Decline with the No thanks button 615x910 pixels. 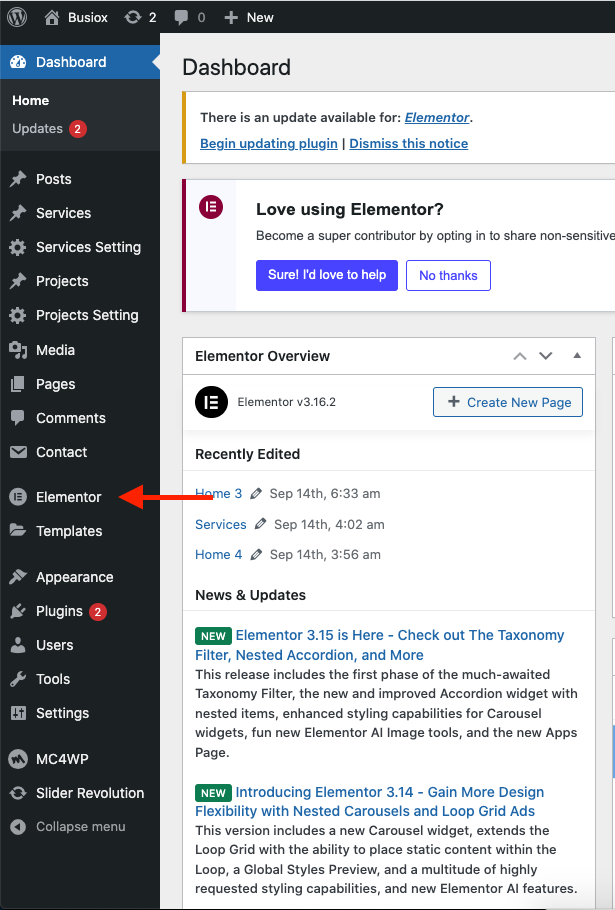pos(448,275)
